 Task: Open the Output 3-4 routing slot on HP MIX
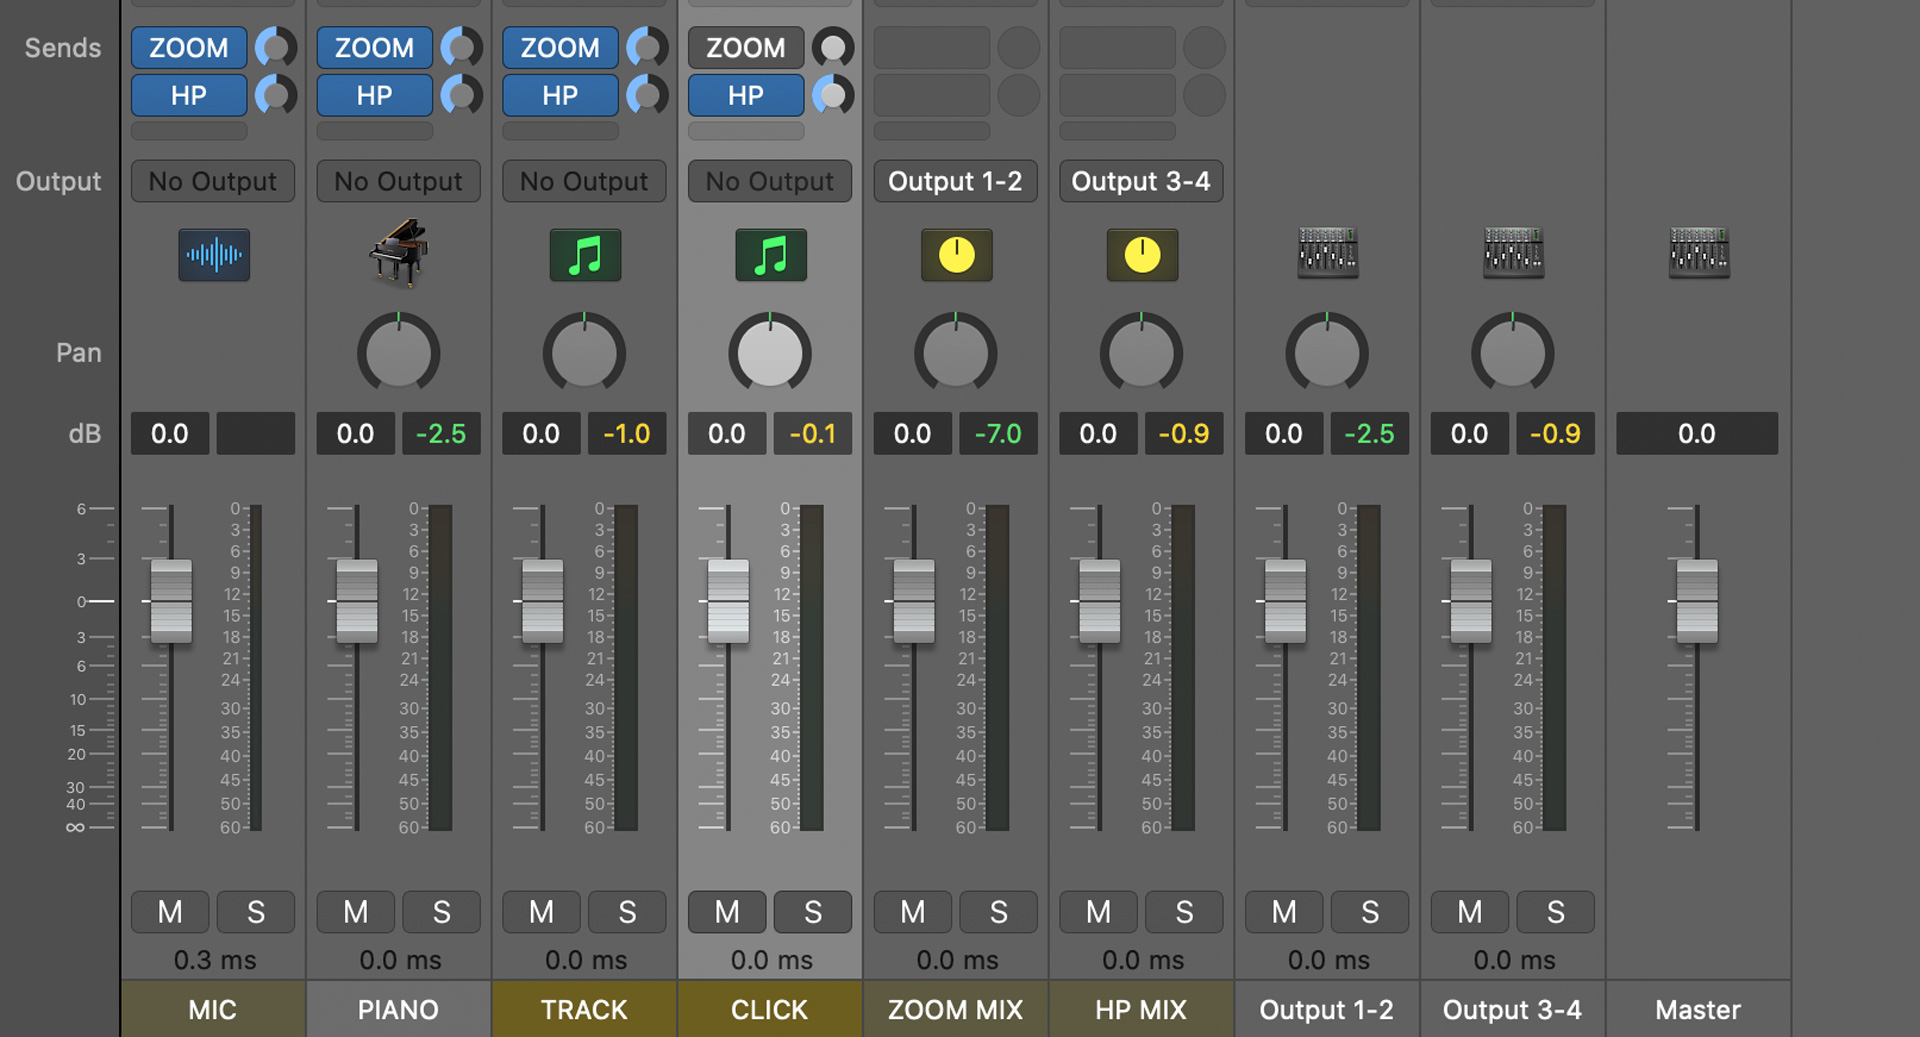(1141, 181)
